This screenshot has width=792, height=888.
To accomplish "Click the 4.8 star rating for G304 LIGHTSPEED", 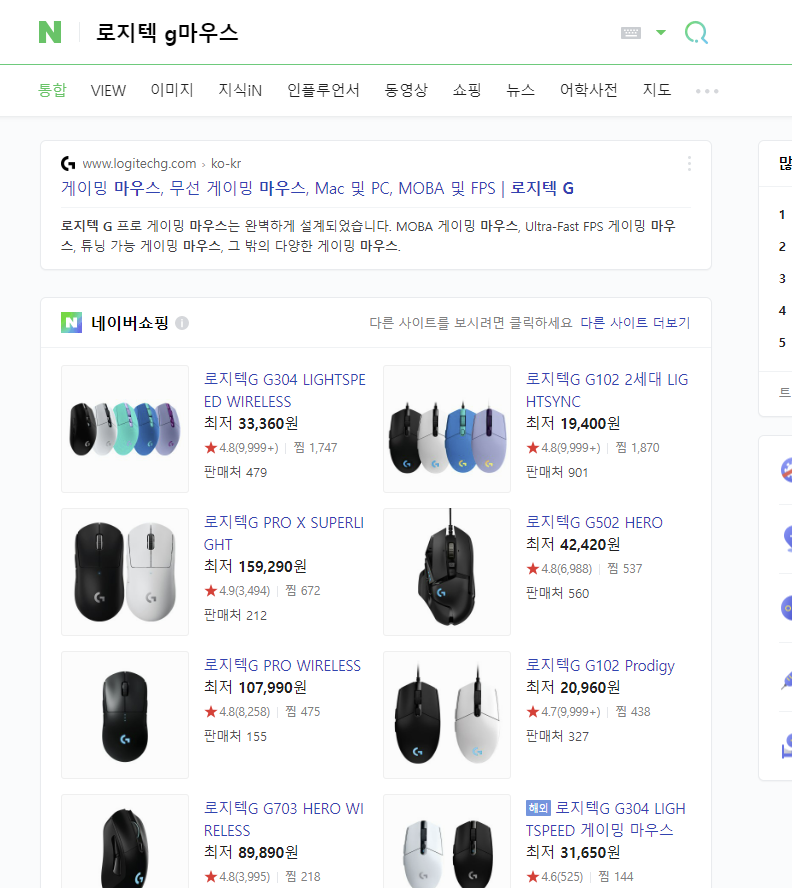I will [241, 448].
